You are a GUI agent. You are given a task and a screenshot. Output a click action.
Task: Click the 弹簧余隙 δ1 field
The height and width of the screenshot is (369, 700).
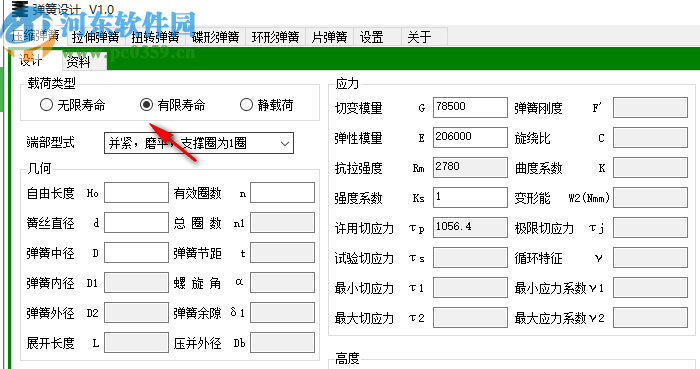(x=282, y=313)
